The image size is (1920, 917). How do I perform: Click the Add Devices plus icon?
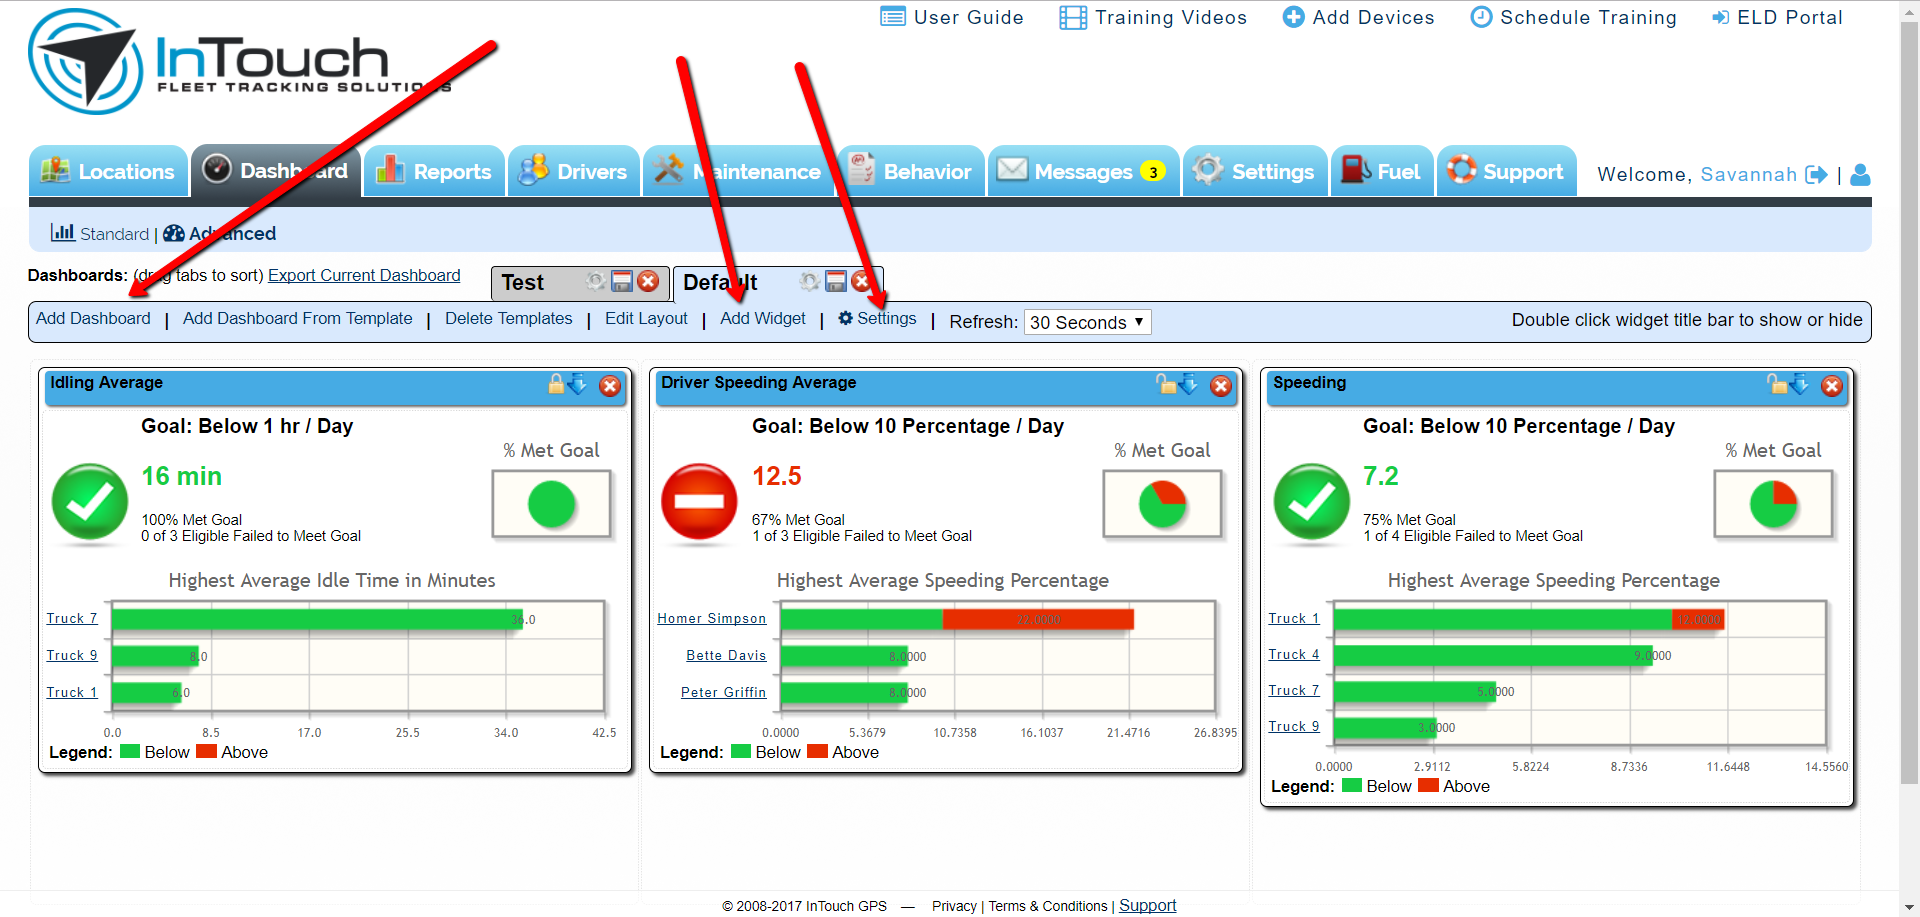tap(1293, 17)
